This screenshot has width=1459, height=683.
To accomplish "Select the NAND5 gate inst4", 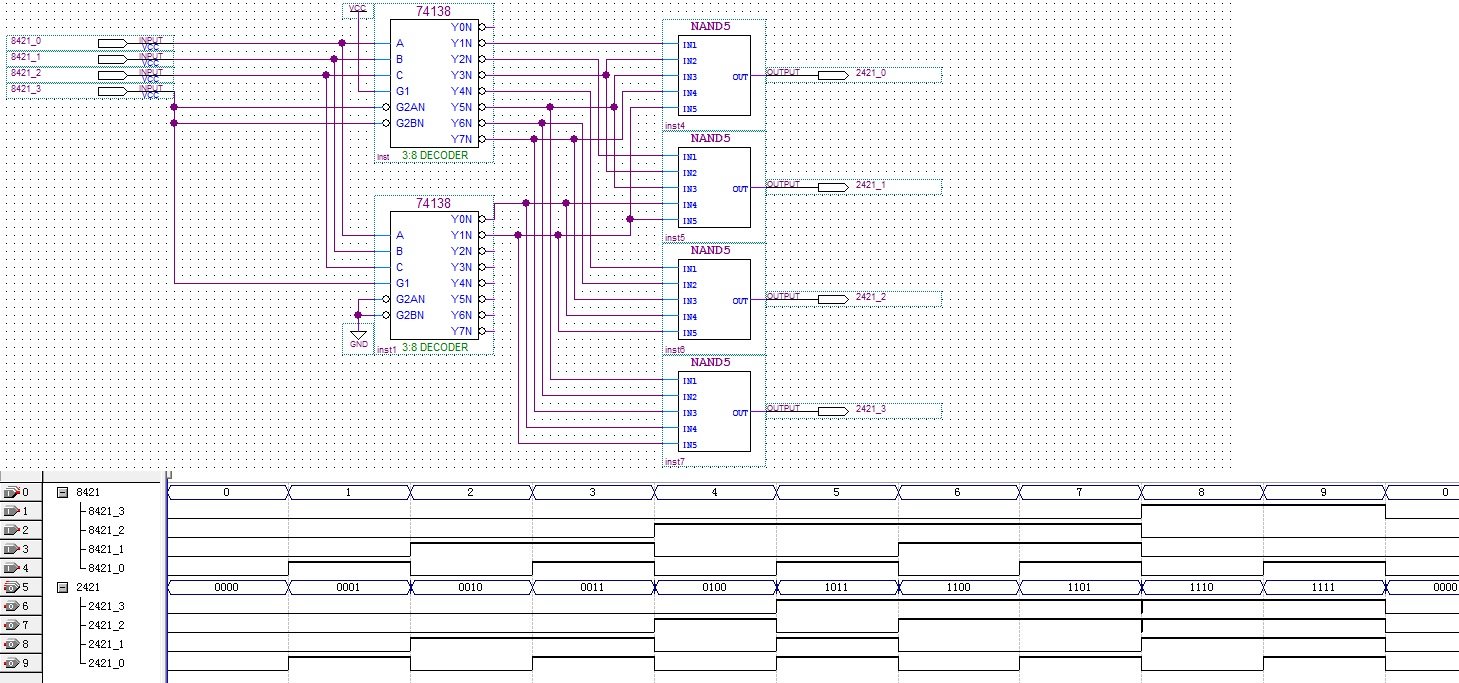I will tap(715, 77).
